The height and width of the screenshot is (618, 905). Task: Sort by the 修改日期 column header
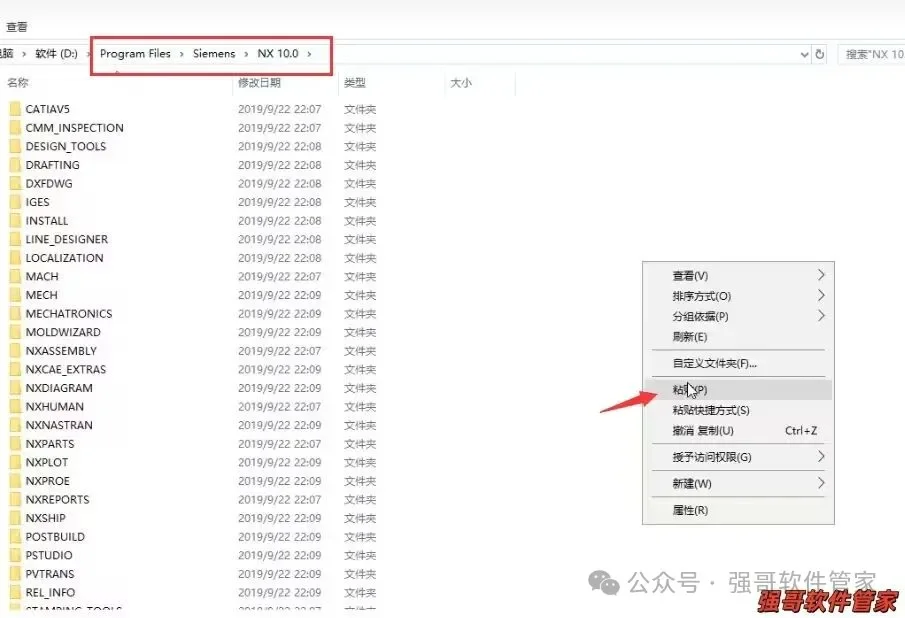(259, 83)
